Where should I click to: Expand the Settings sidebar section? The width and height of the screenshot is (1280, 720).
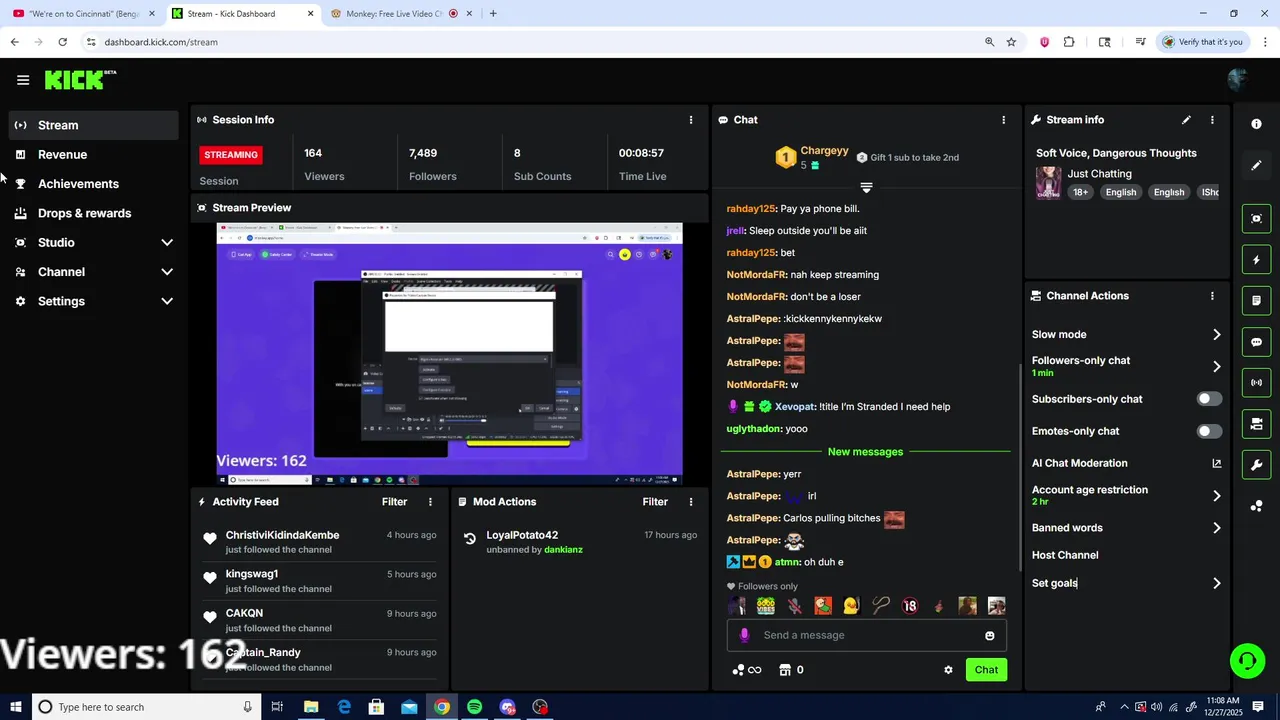[x=167, y=301]
